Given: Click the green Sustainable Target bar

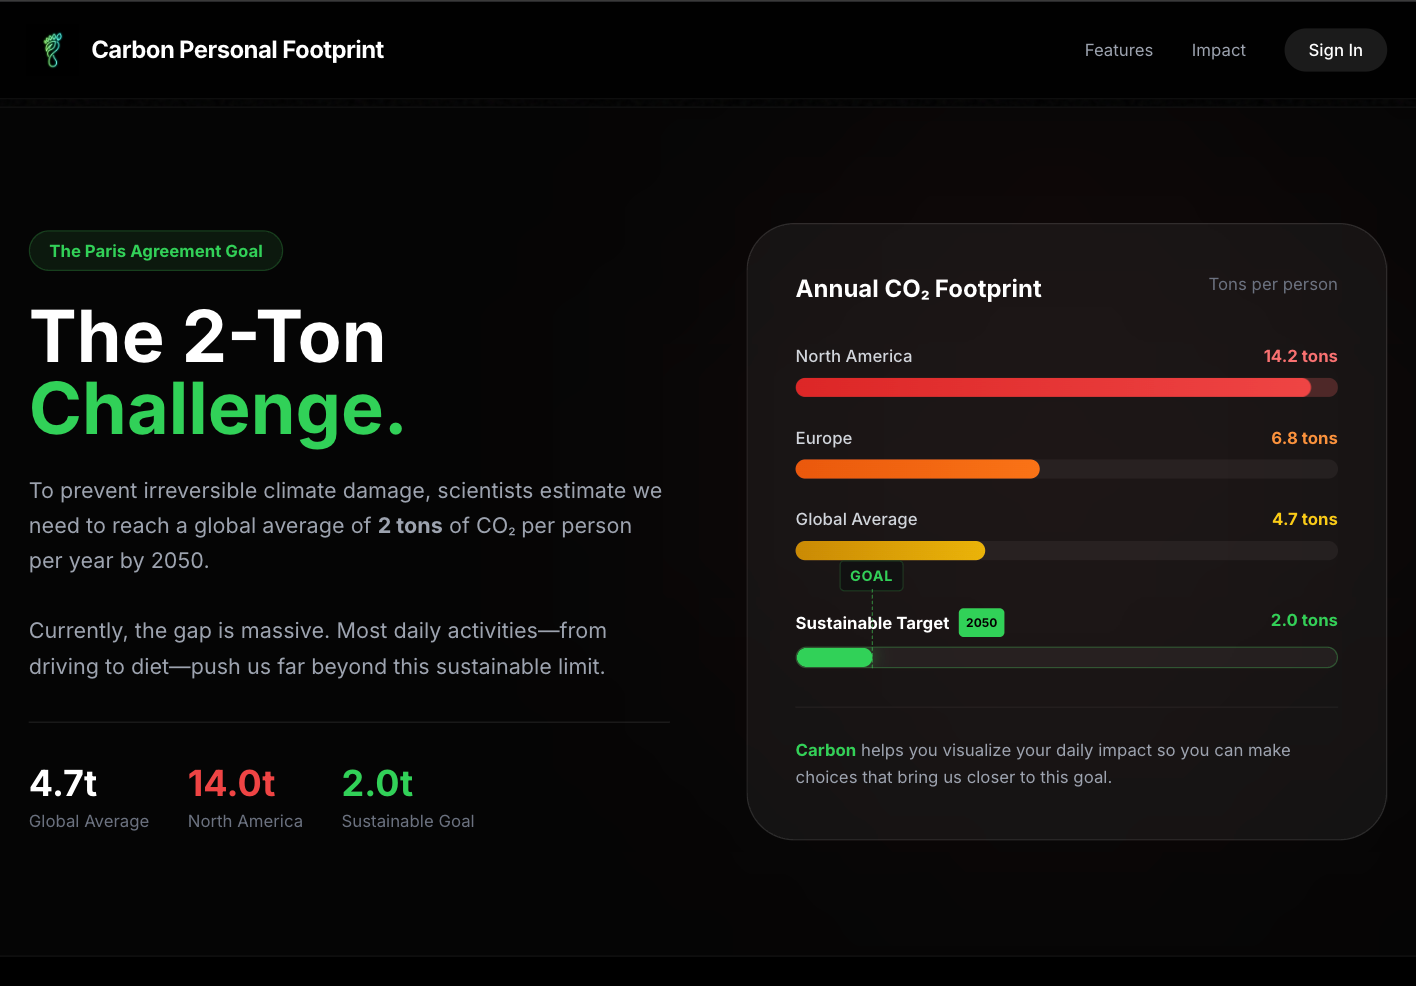Looking at the screenshot, I should (x=834, y=658).
